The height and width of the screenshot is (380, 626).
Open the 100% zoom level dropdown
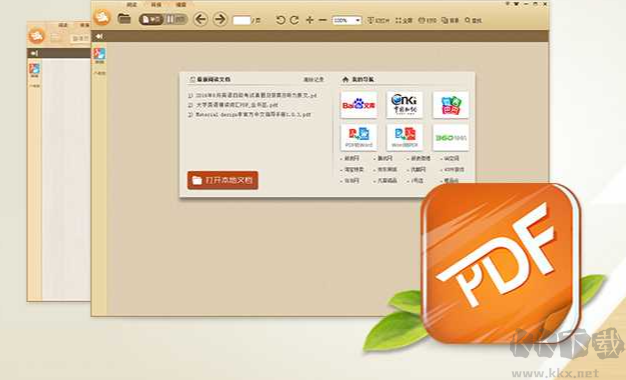[347, 20]
